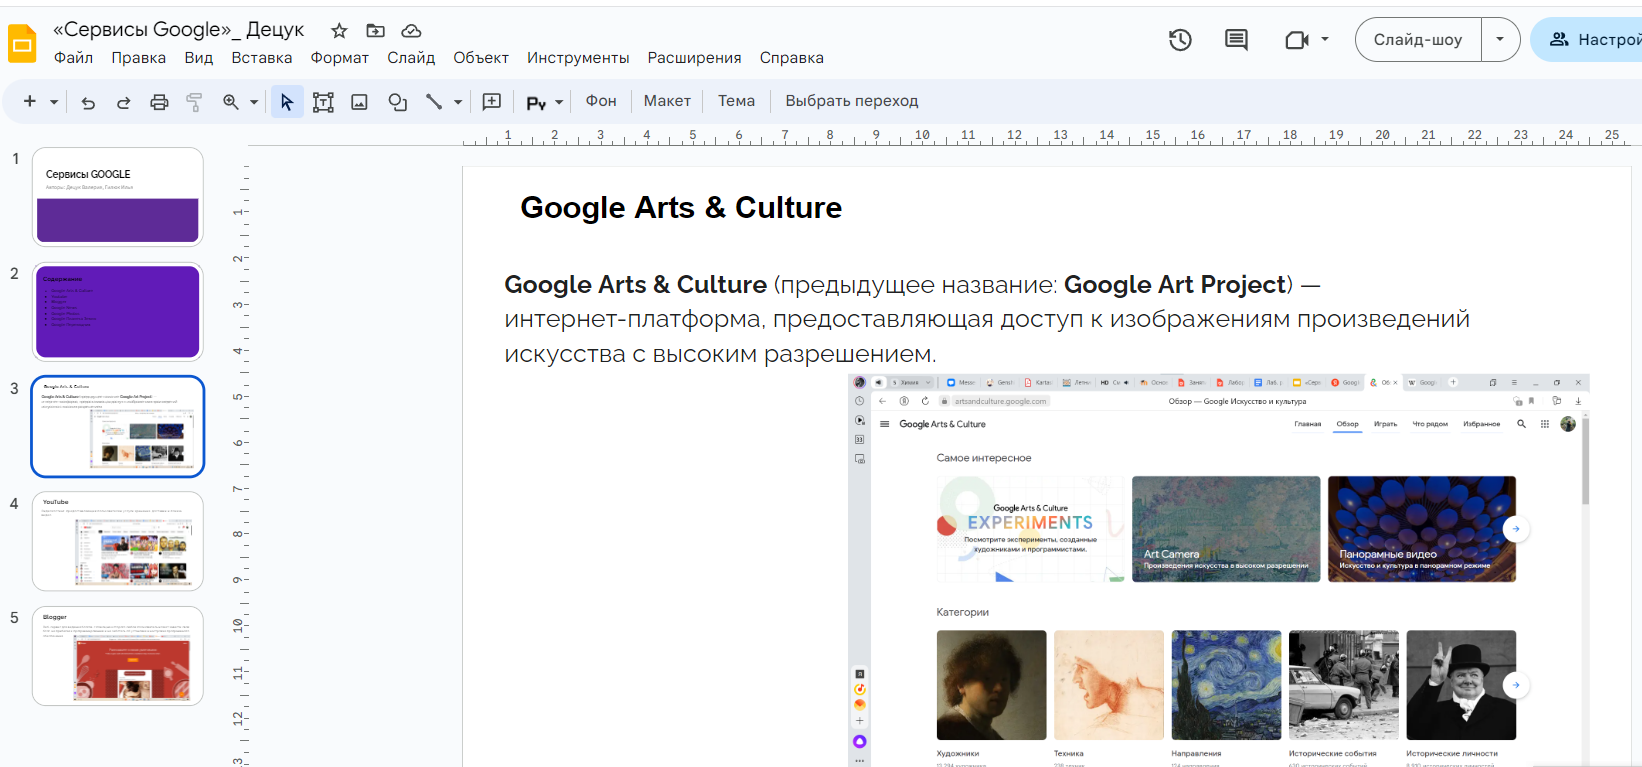Start a video call with camera icon
The width and height of the screenshot is (1642, 767).
click(x=1296, y=40)
